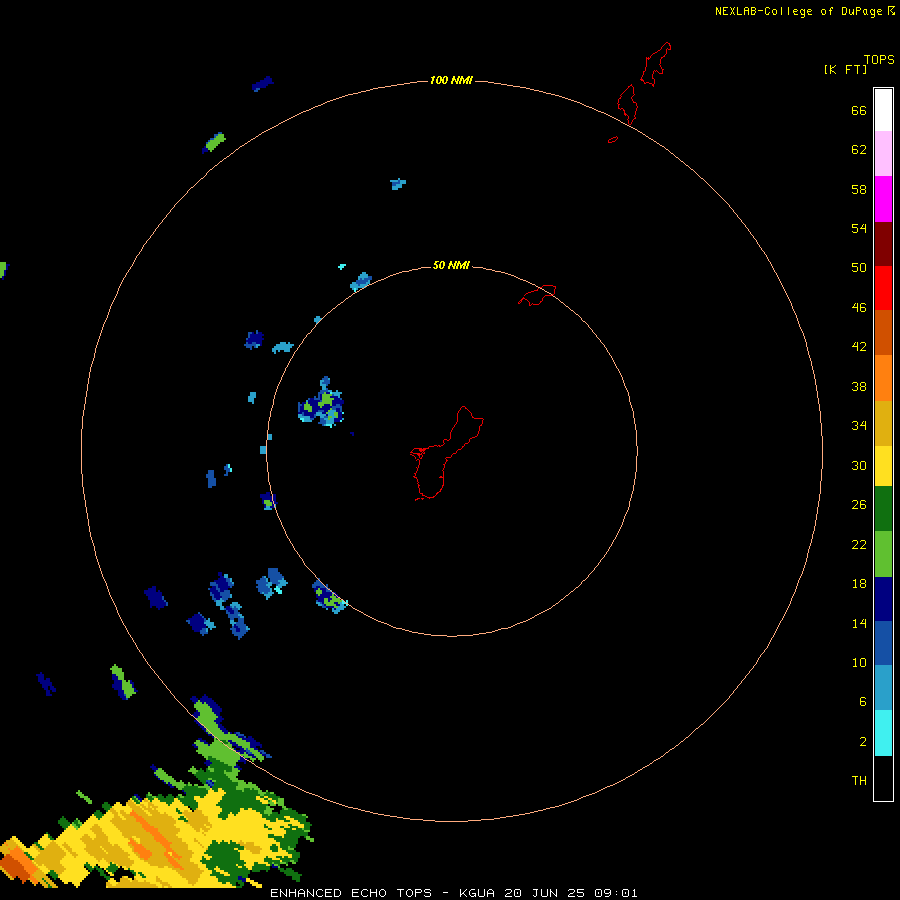Click the legend value 58
900x900 pixels.
(x=859, y=189)
